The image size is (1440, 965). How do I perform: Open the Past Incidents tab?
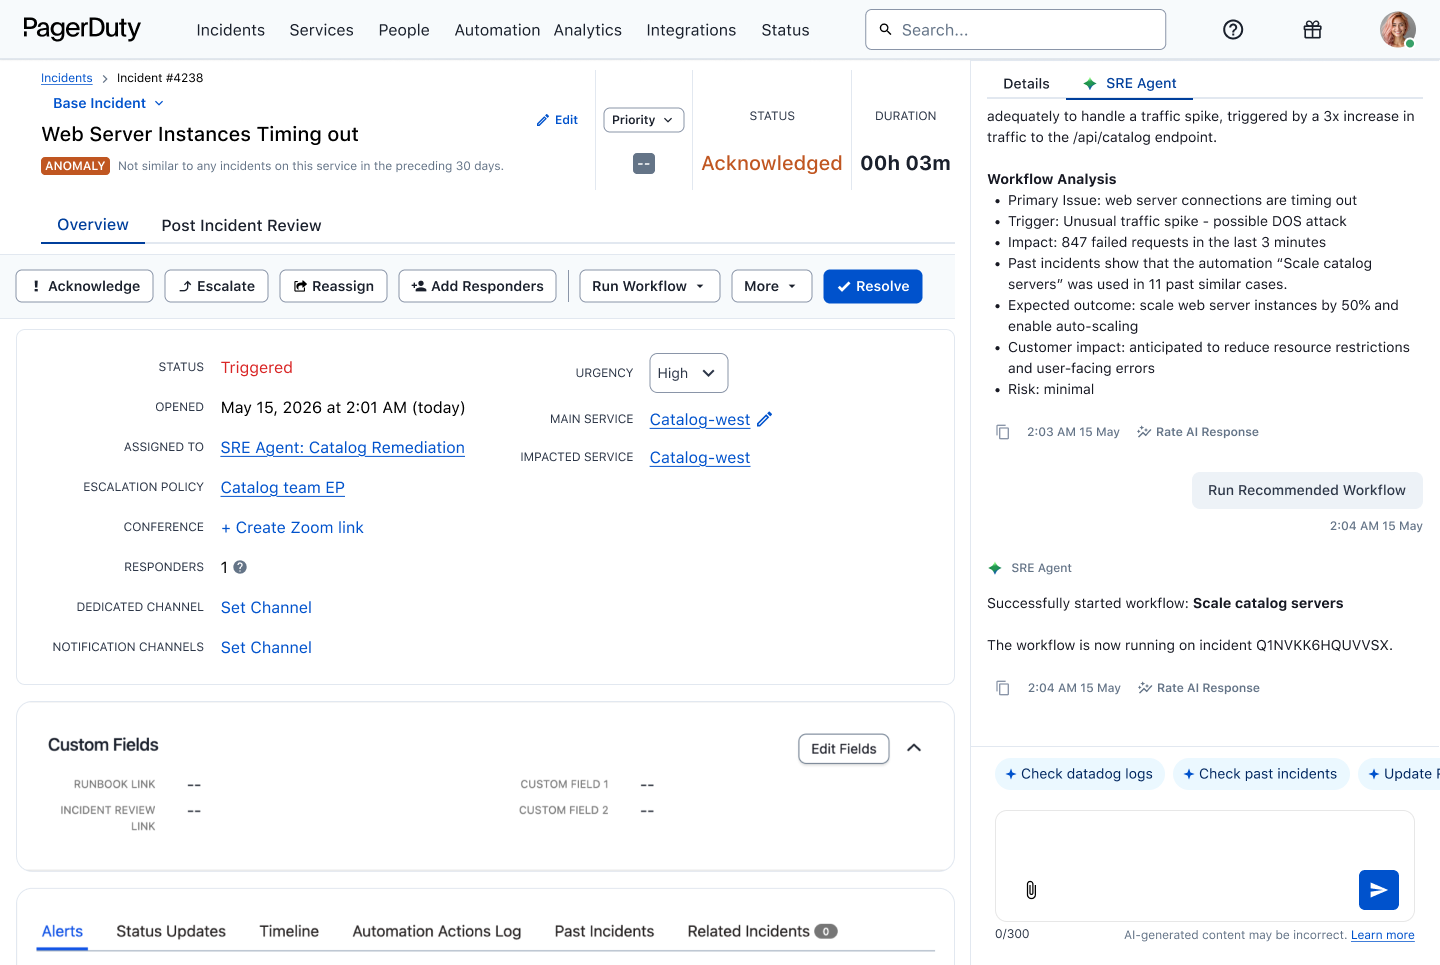coord(604,931)
